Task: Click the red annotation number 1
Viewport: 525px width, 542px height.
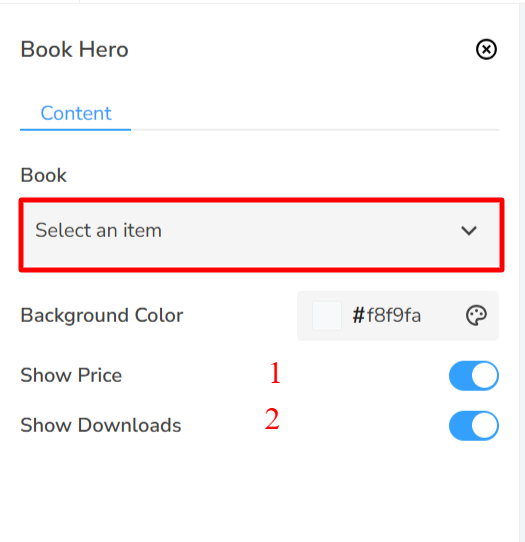Action: coord(275,373)
